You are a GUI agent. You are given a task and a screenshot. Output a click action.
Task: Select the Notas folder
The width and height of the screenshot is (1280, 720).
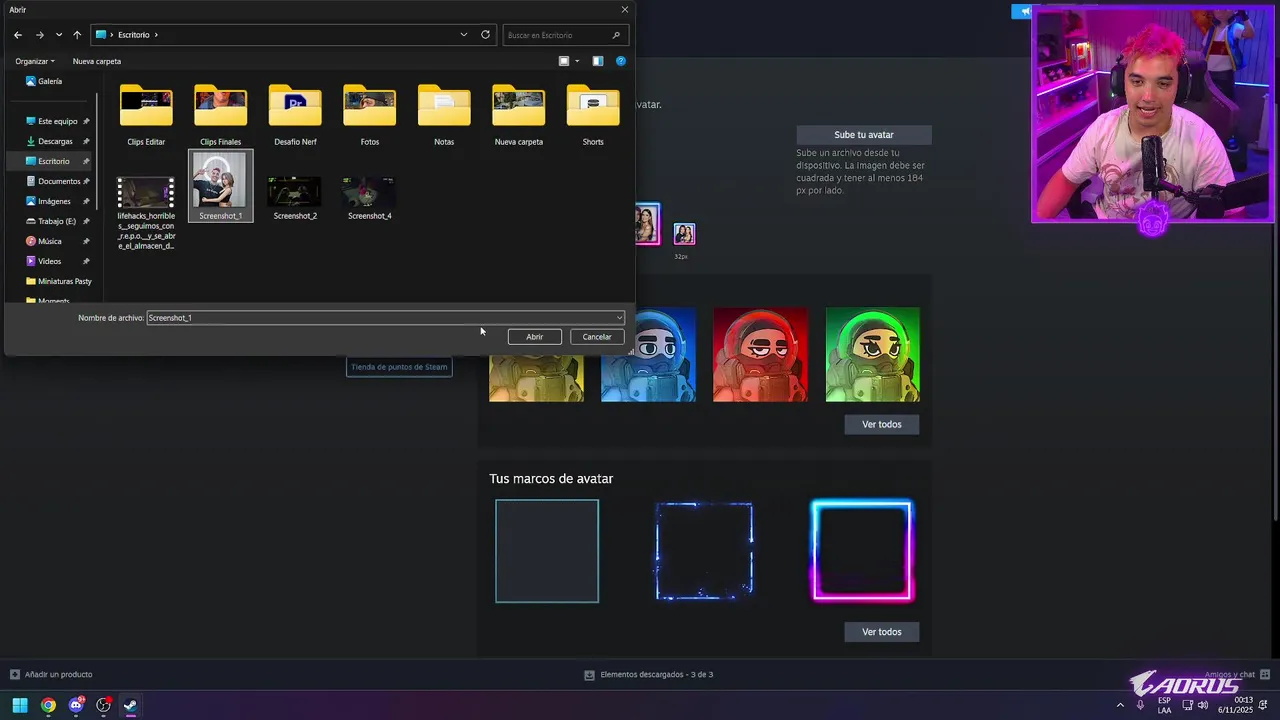pyautogui.click(x=444, y=115)
